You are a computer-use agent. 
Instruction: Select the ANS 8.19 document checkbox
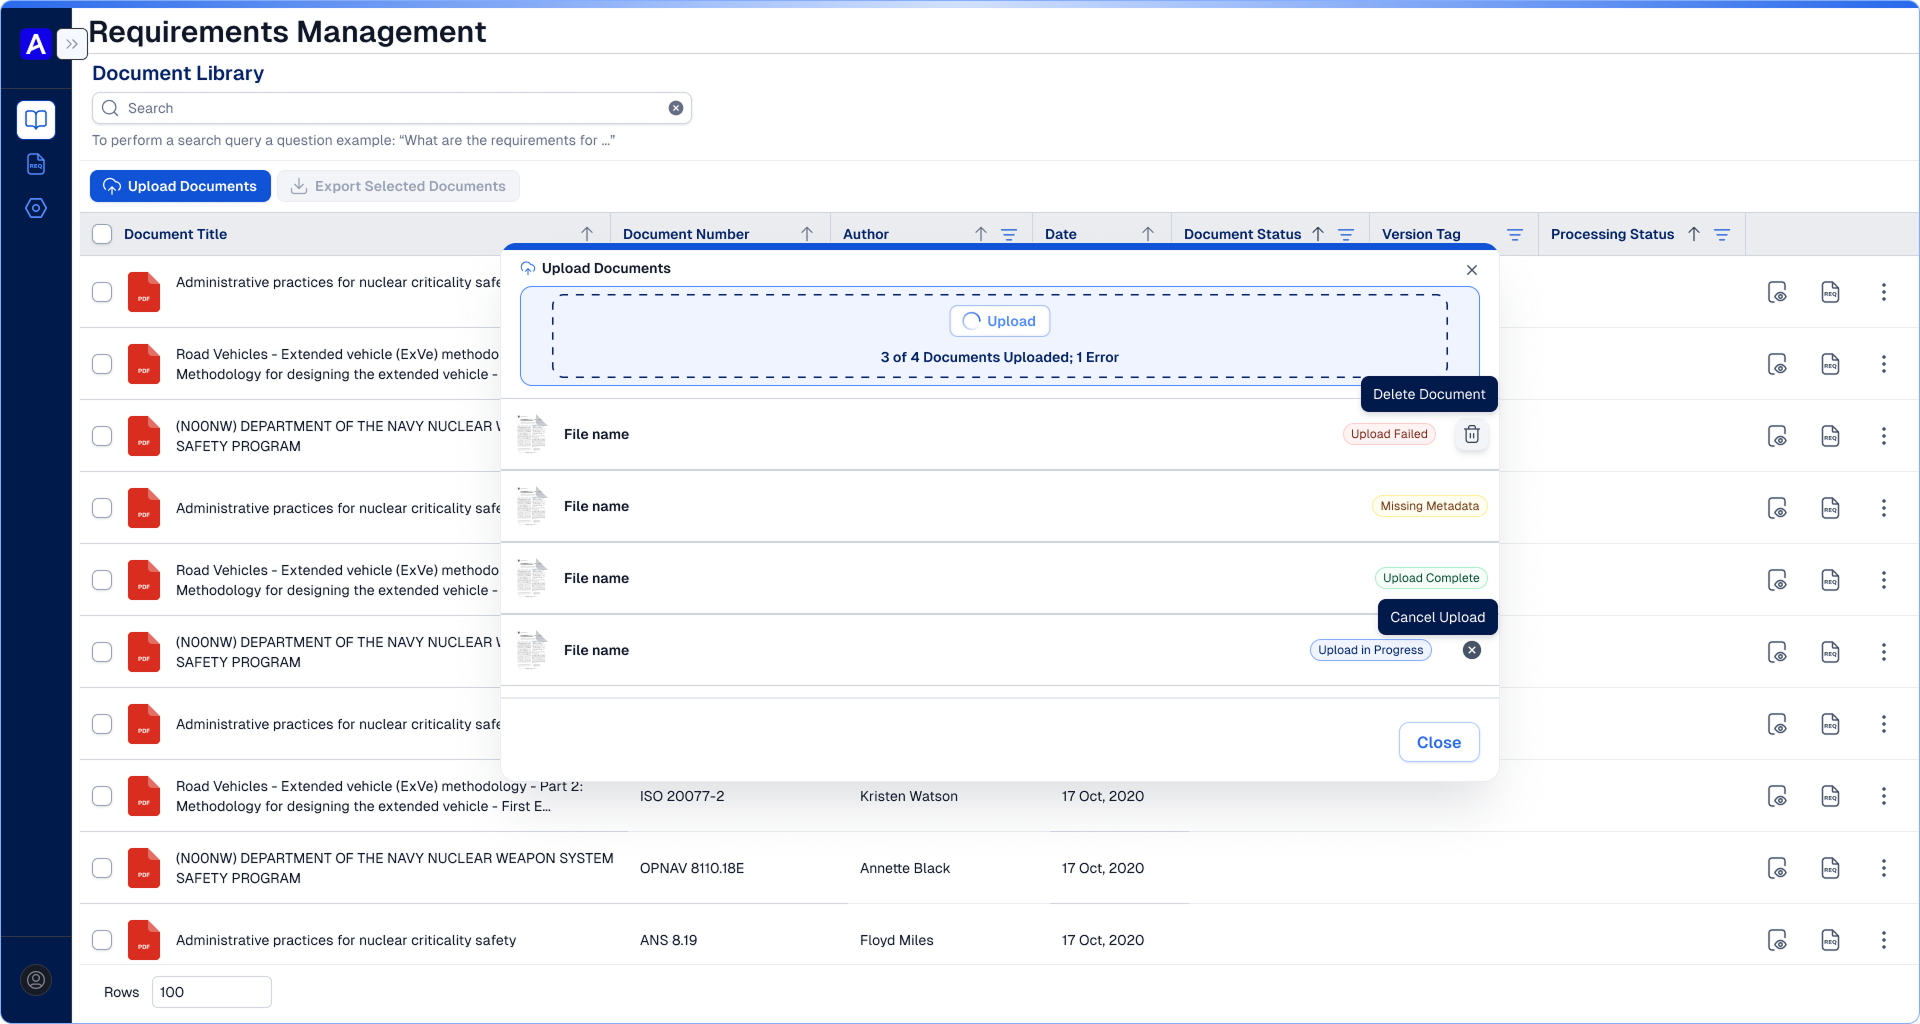[102, 940]
